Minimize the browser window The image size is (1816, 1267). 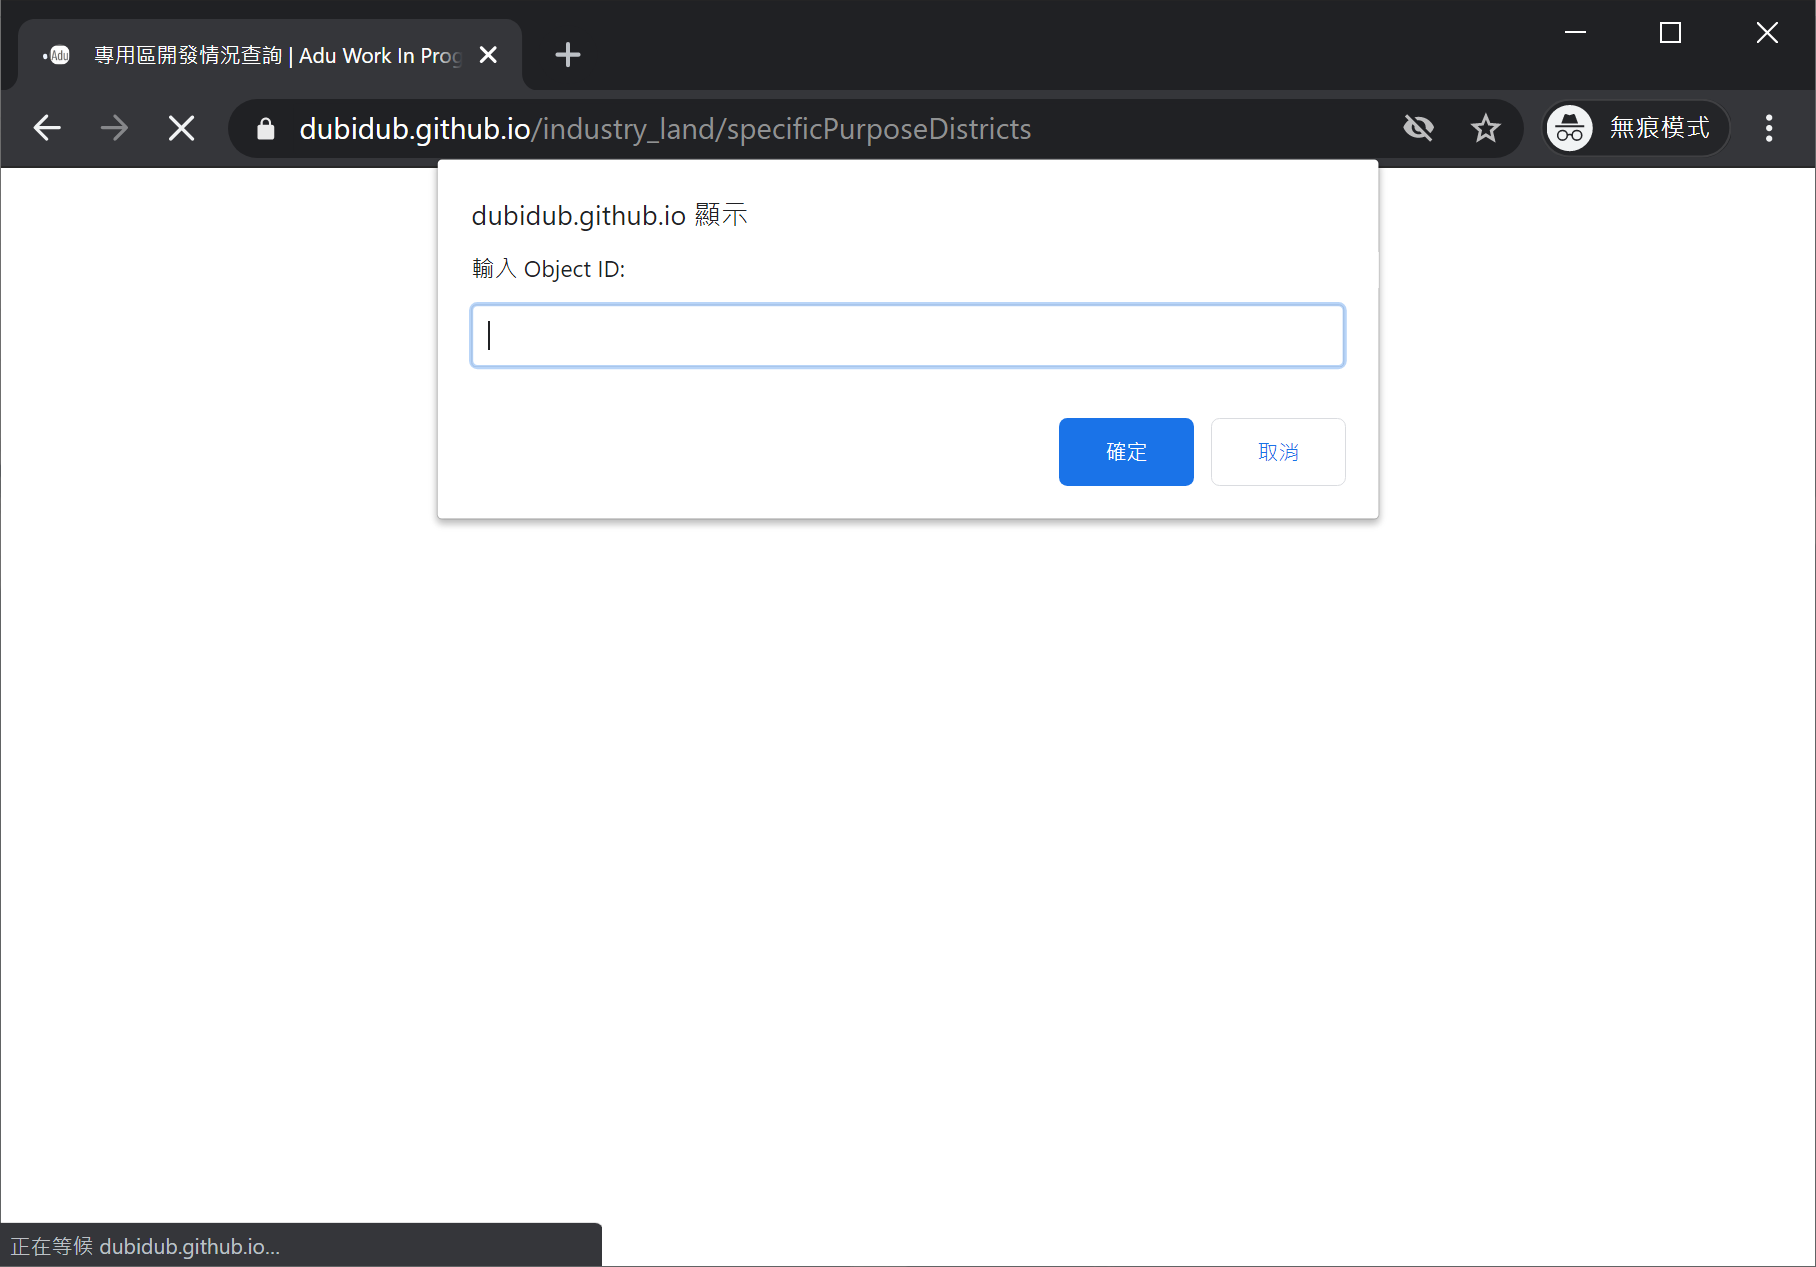point(1575,33)
